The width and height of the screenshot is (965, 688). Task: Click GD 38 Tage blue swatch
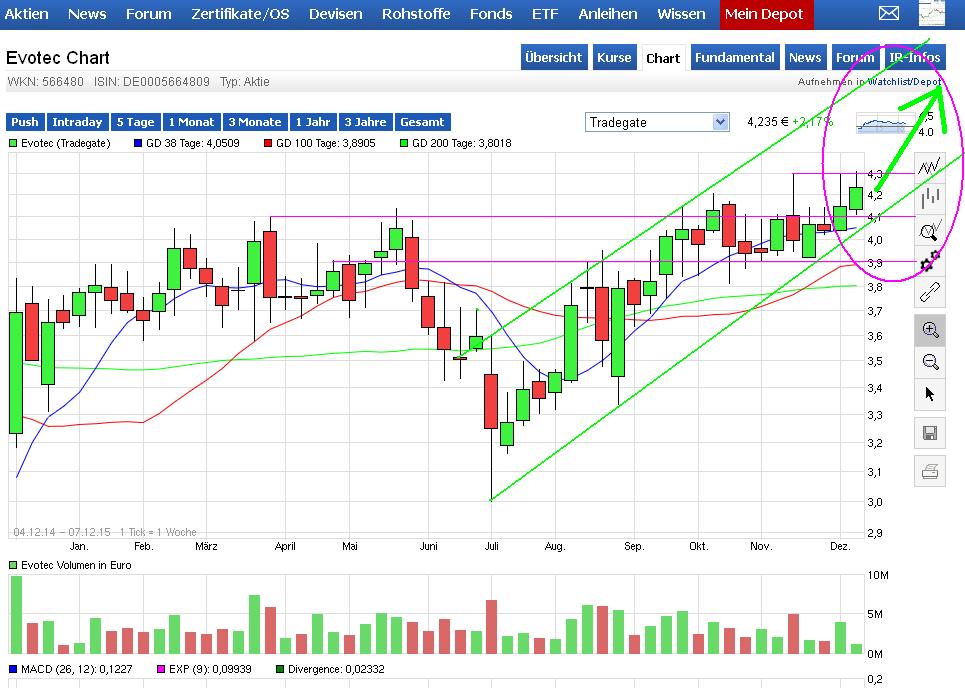[x=138, y=143]
